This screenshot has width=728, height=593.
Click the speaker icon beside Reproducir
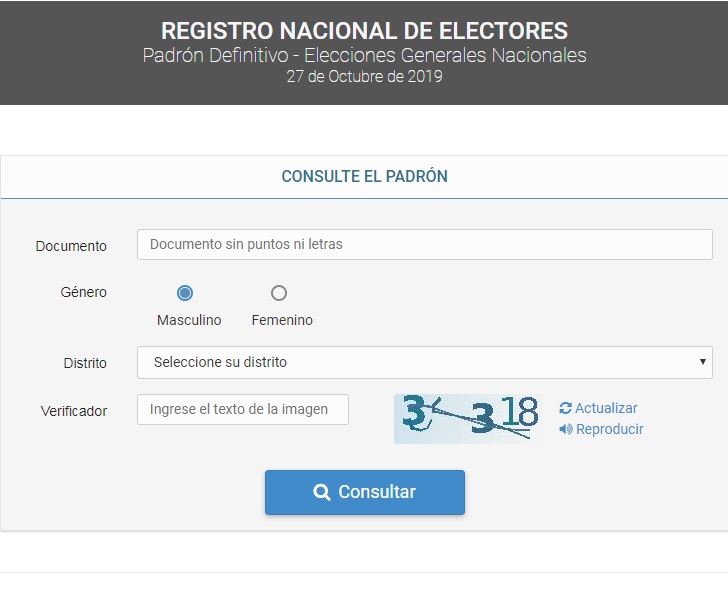566,429
